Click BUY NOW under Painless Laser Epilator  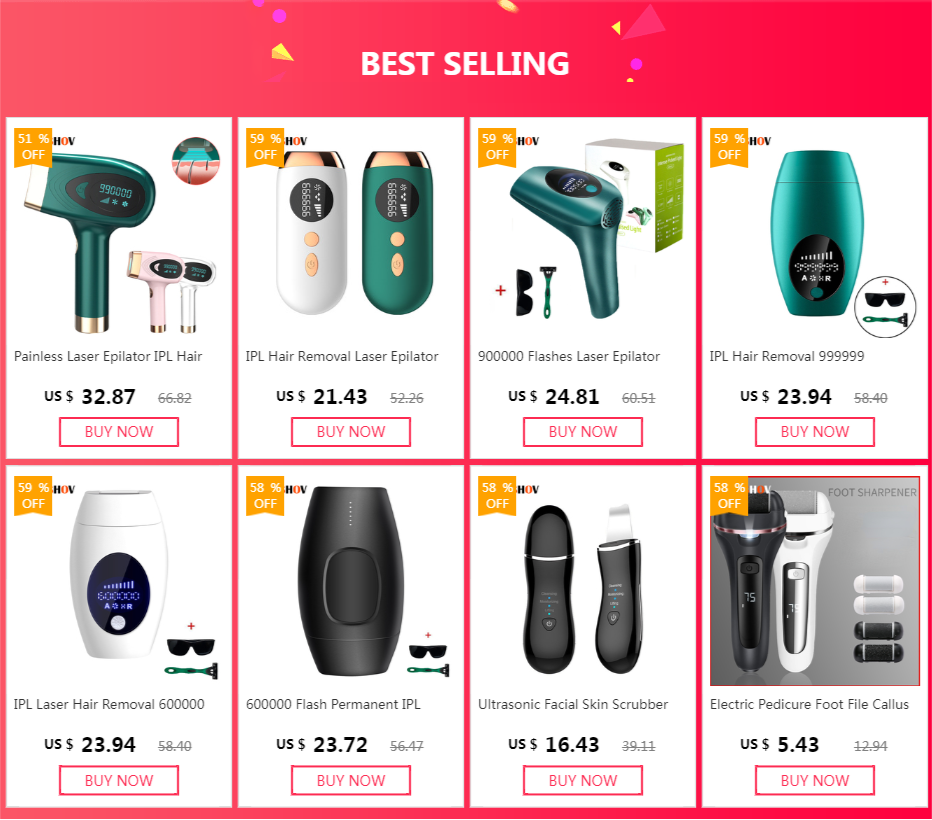pos(119,432)
